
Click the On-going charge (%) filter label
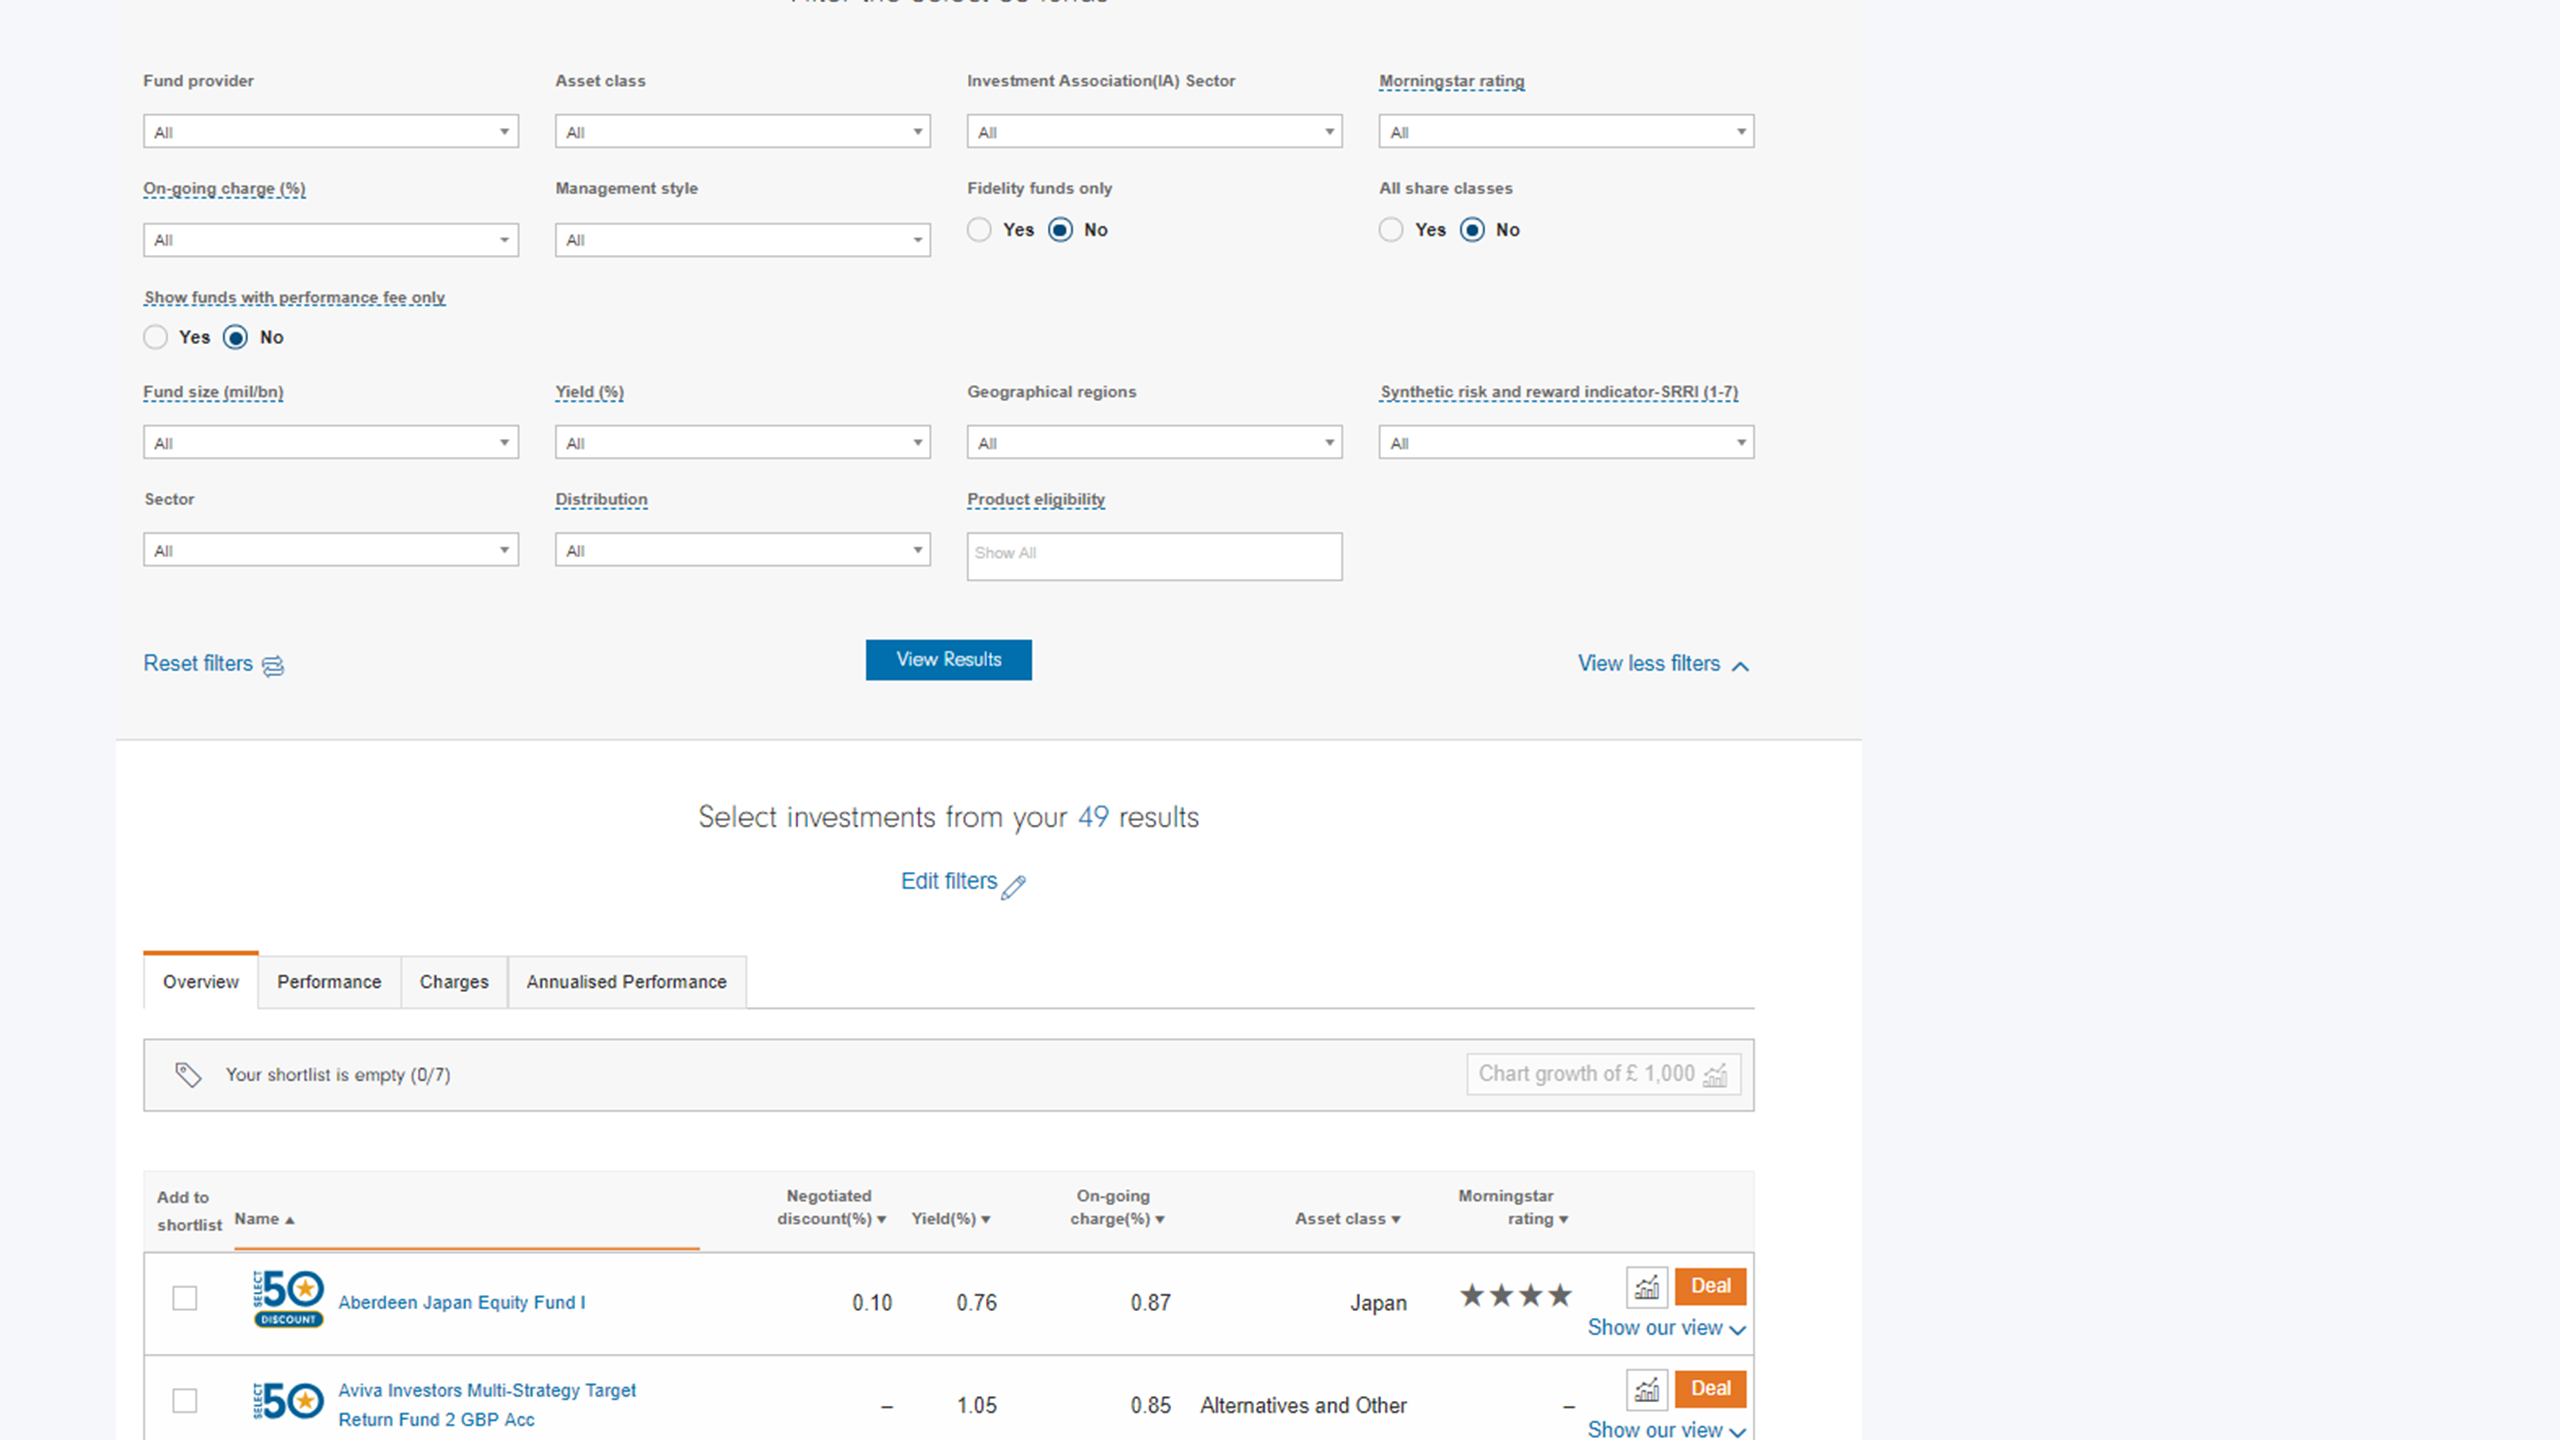pyautogui.click(x=225, y=189)
